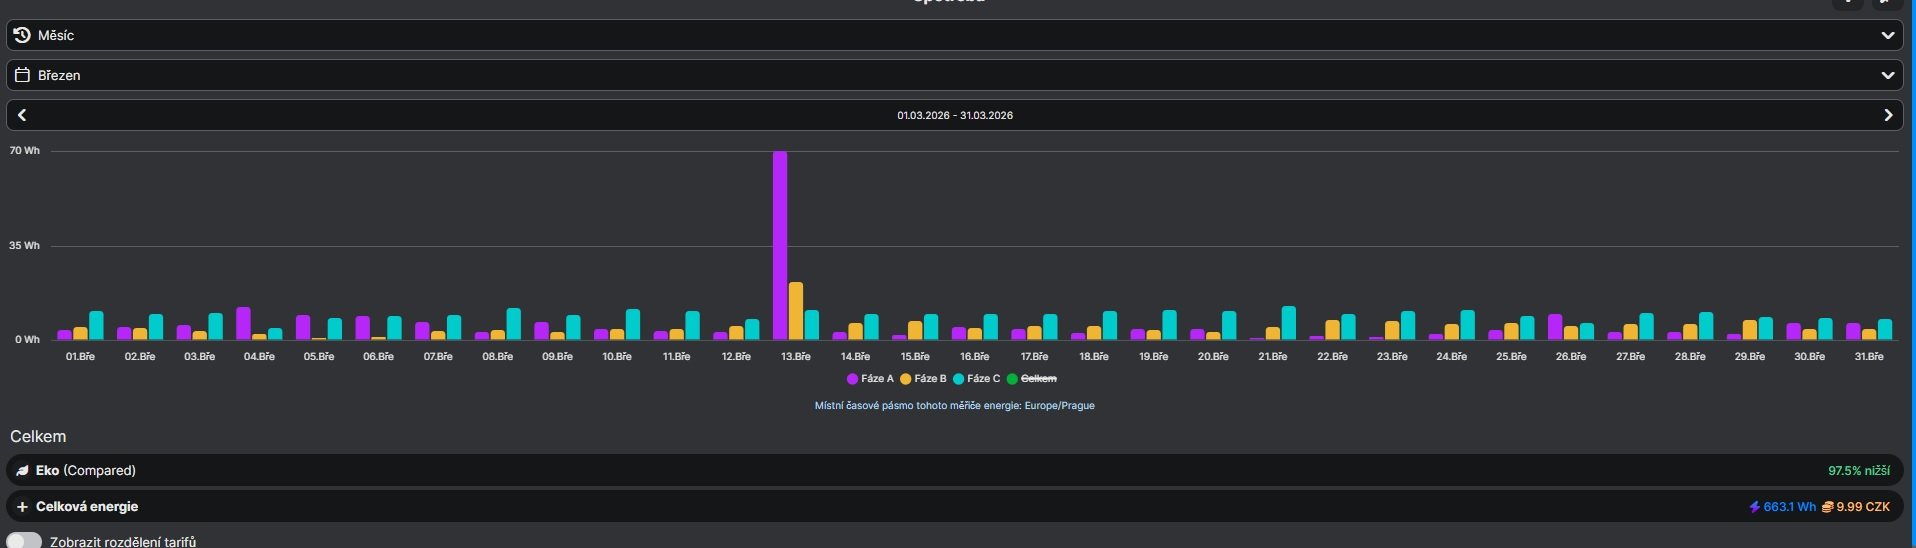
Task: Open the Měsíc period dropdown chevron
Action: (x=1888, y=35)
